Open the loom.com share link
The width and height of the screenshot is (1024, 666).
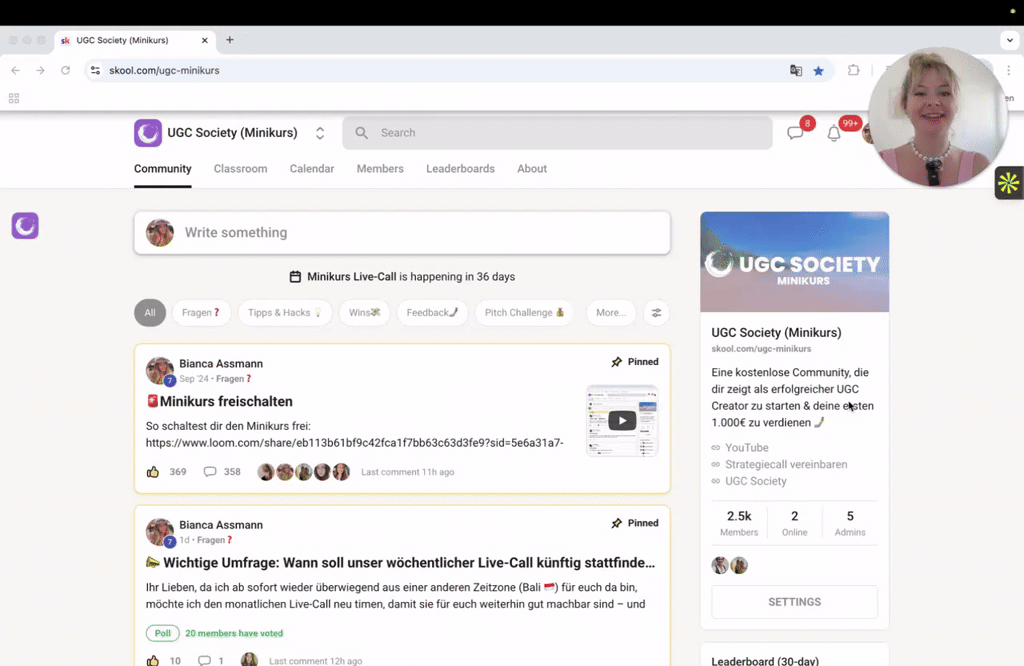point(355,443)
